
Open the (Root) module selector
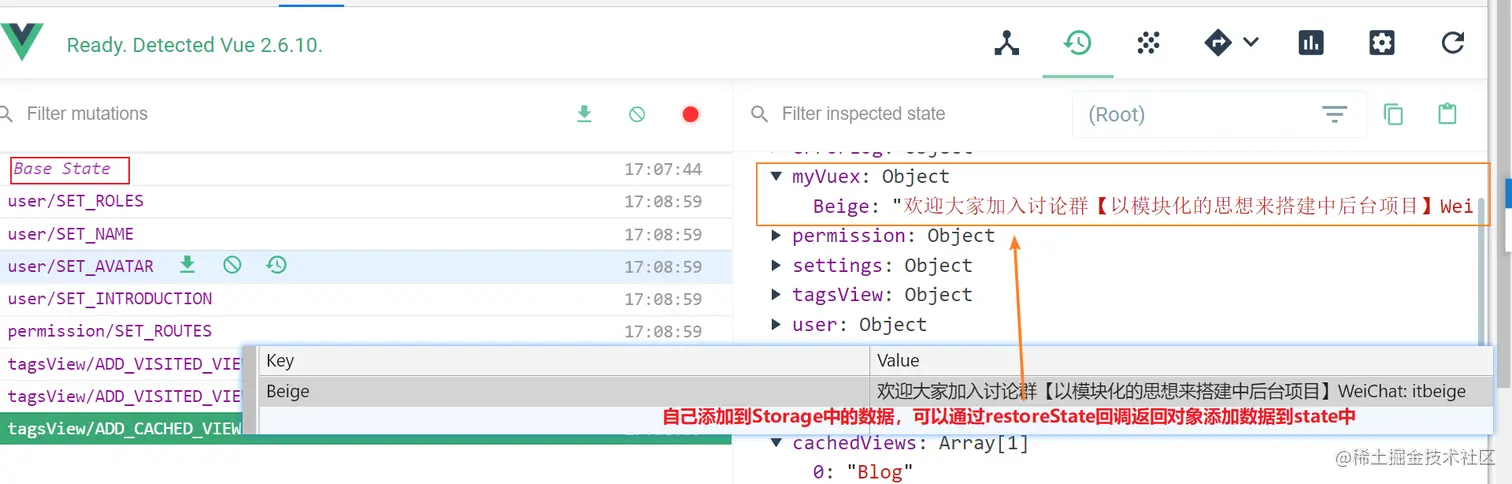click(x=1218, y=114)
